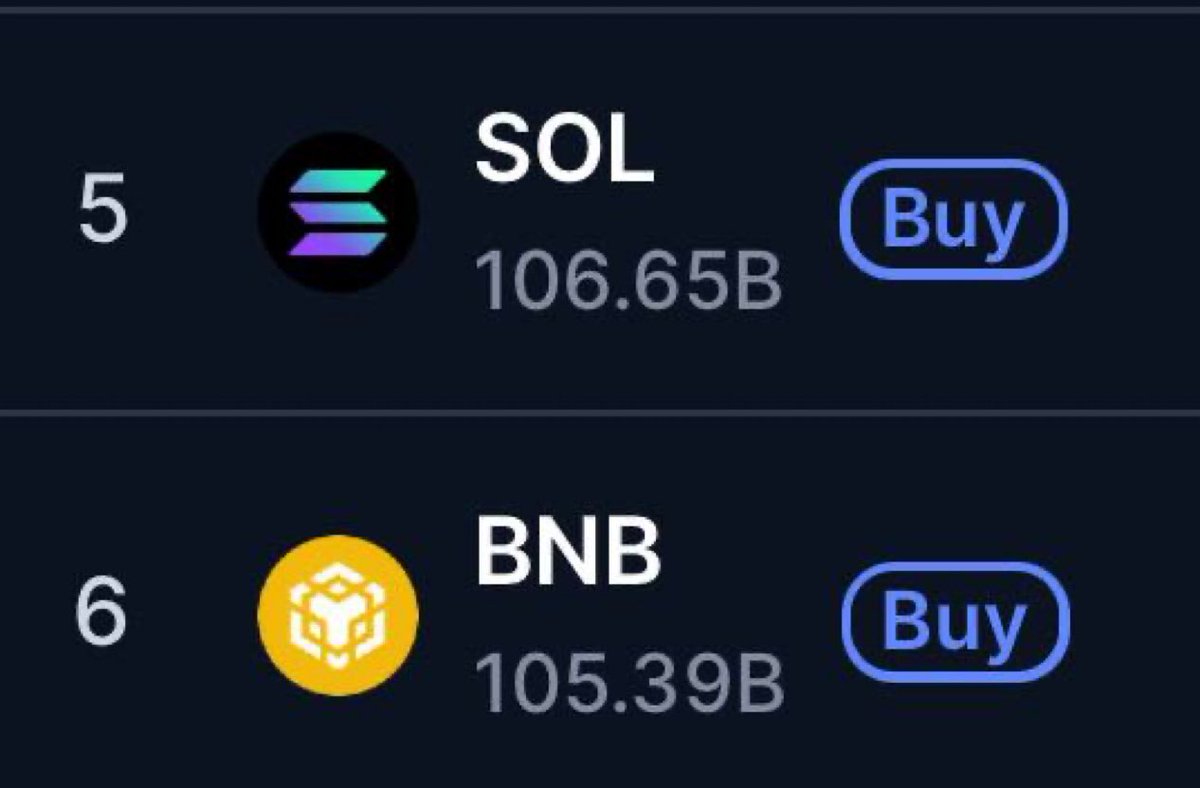Image resolution: width=1200 pixels, height=788 pixels.
Task: Click the Solana logo icon
Action: [x=338, y=212]
